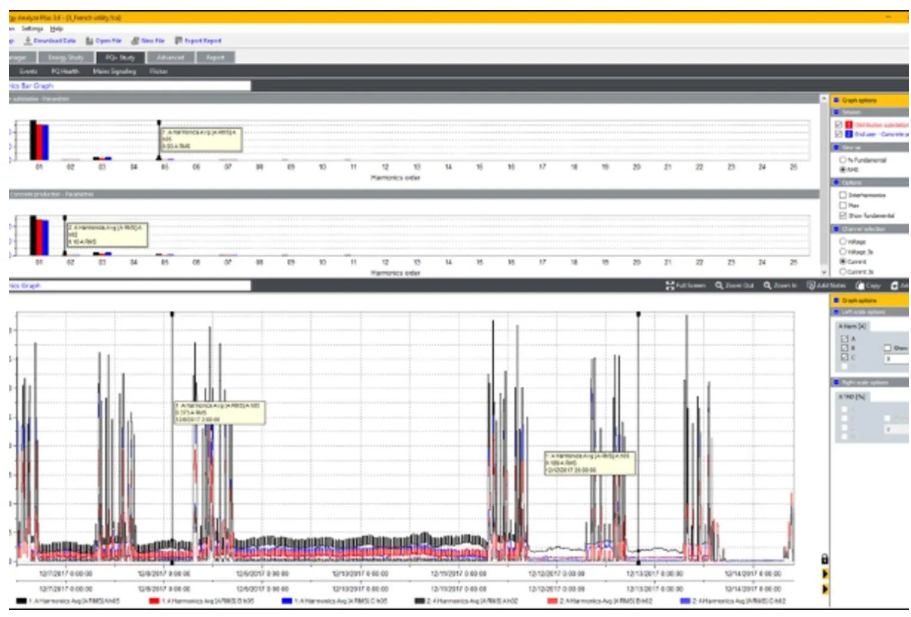The height and width of the screenshot is (617, 911).
Task: Click the upper yellow arrow beside the time axis
Action: coord(825,575)
